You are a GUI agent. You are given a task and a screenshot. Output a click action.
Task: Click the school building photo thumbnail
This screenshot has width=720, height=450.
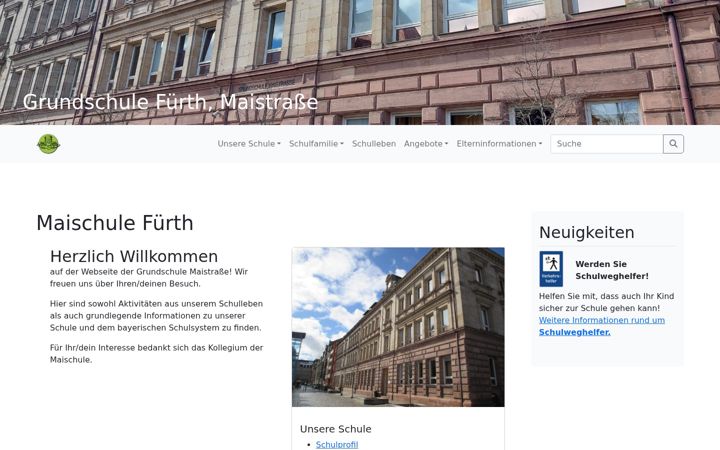398,327
